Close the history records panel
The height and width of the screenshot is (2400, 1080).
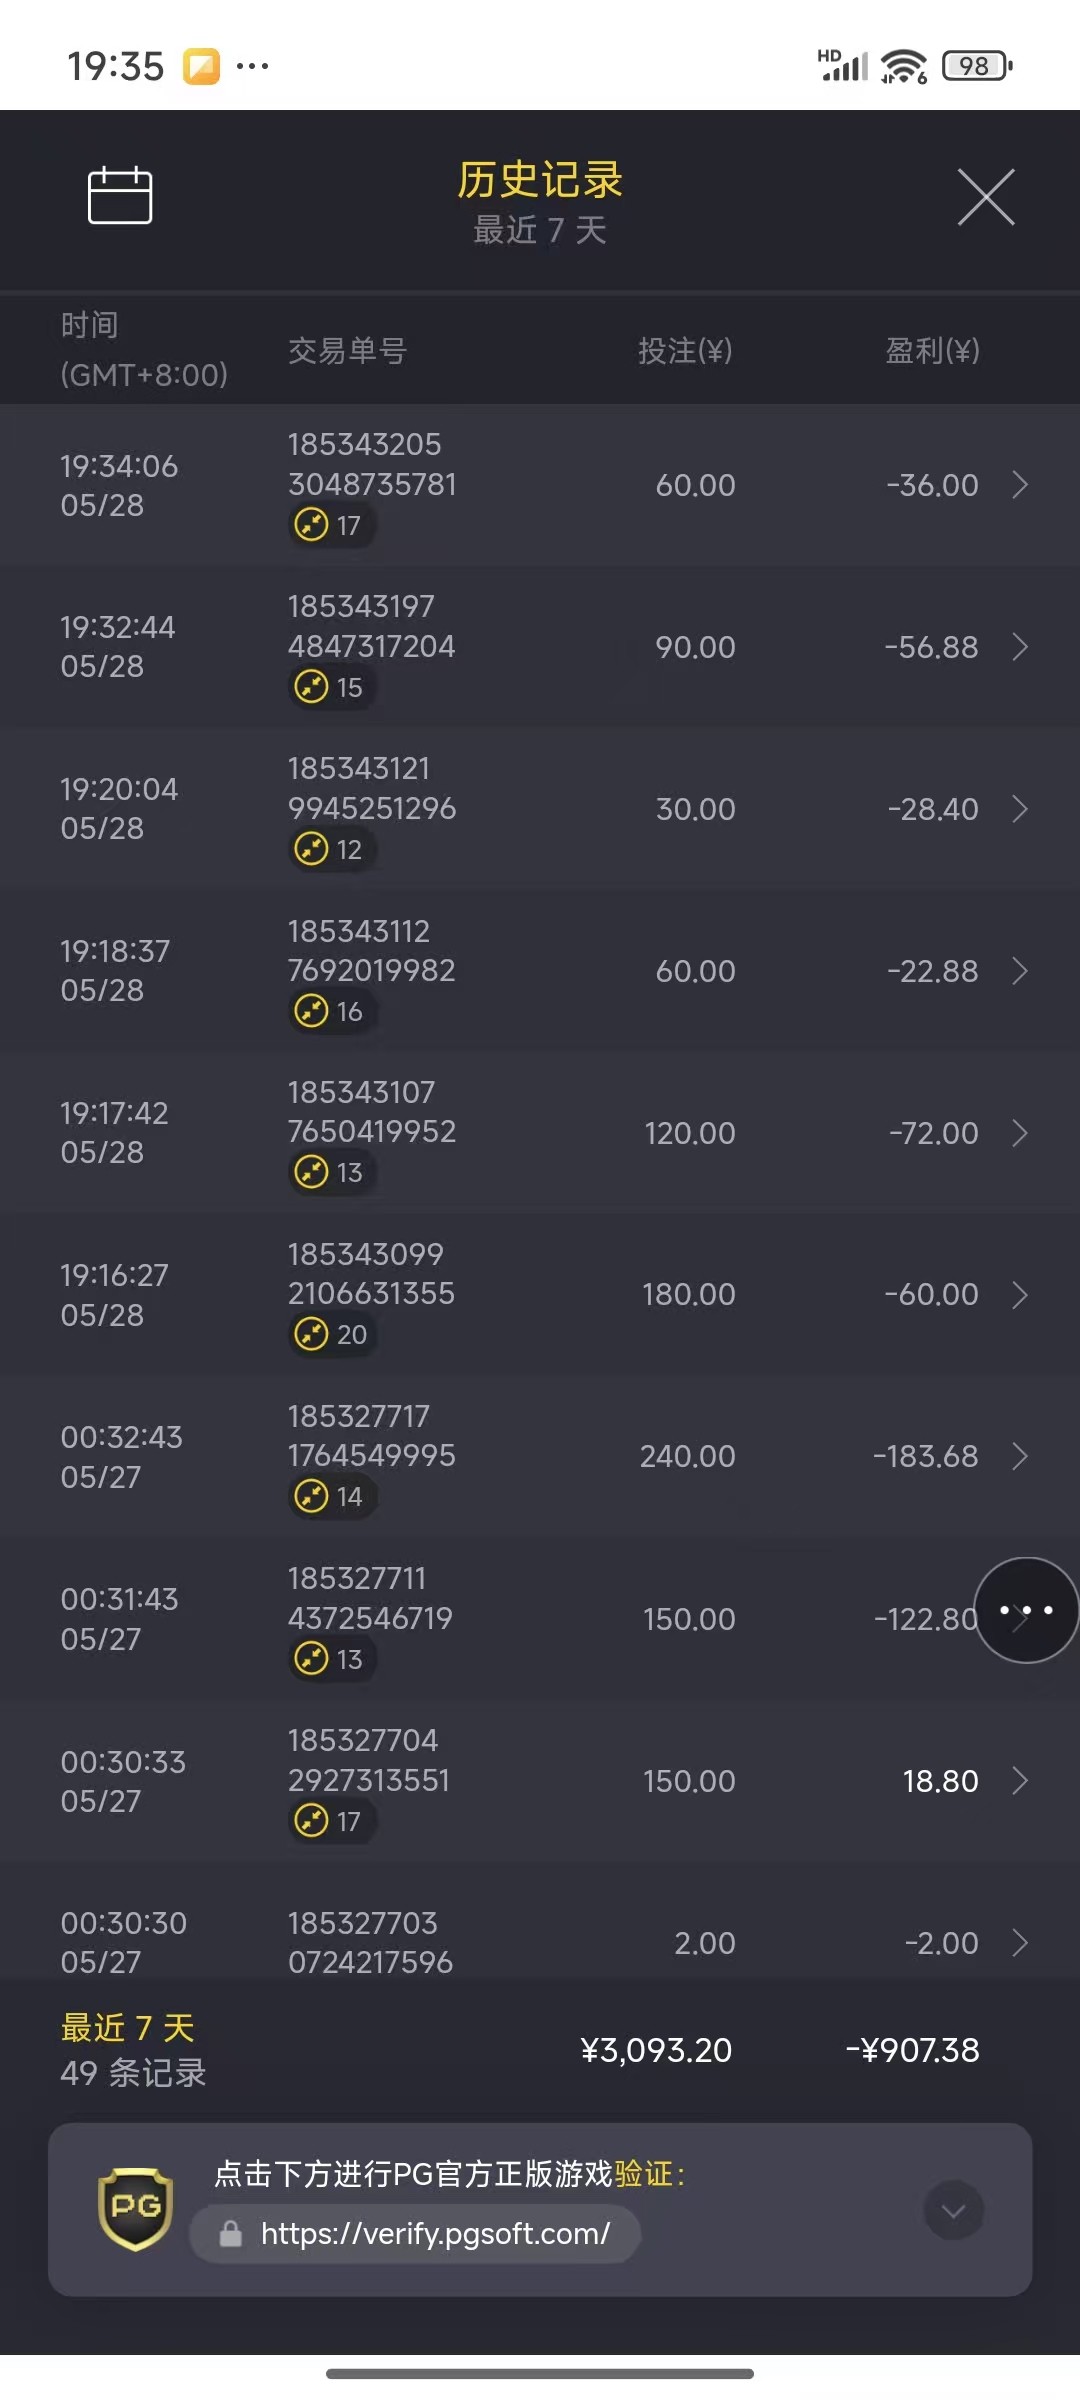tap(986, 197)
